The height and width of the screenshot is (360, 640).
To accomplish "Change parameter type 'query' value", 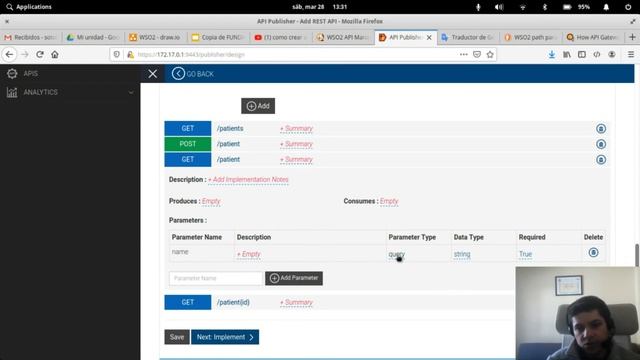I will (396, 254).
